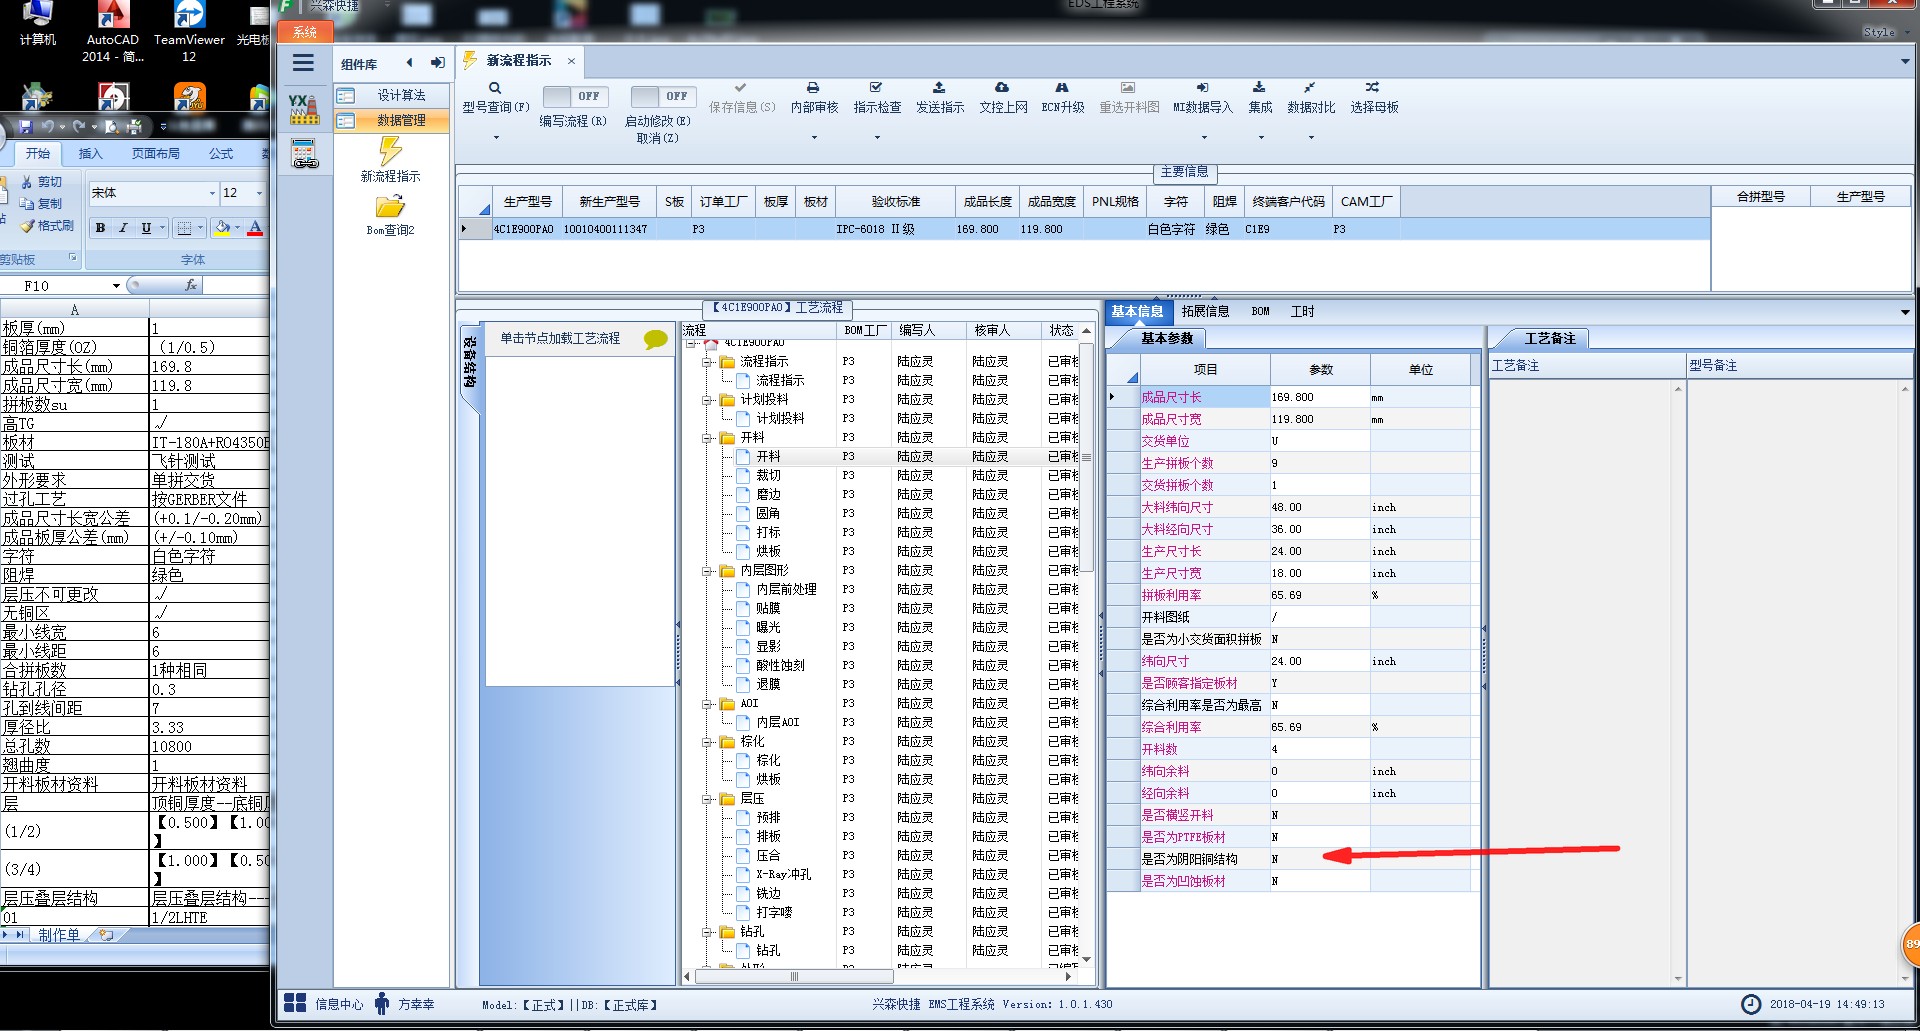Switch to 工时 tab
This screenshot has height=1031, width=1920.
click(1302, 312)
